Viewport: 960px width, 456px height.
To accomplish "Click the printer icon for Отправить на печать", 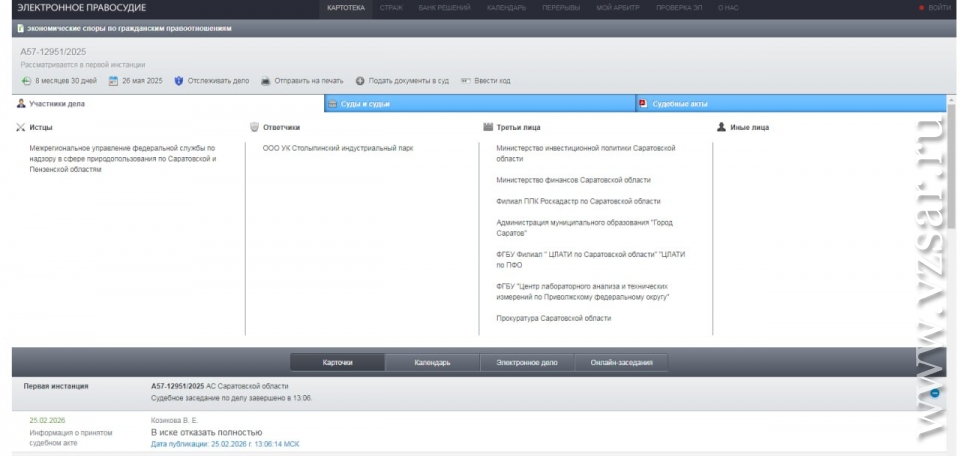I will (265, 81).
